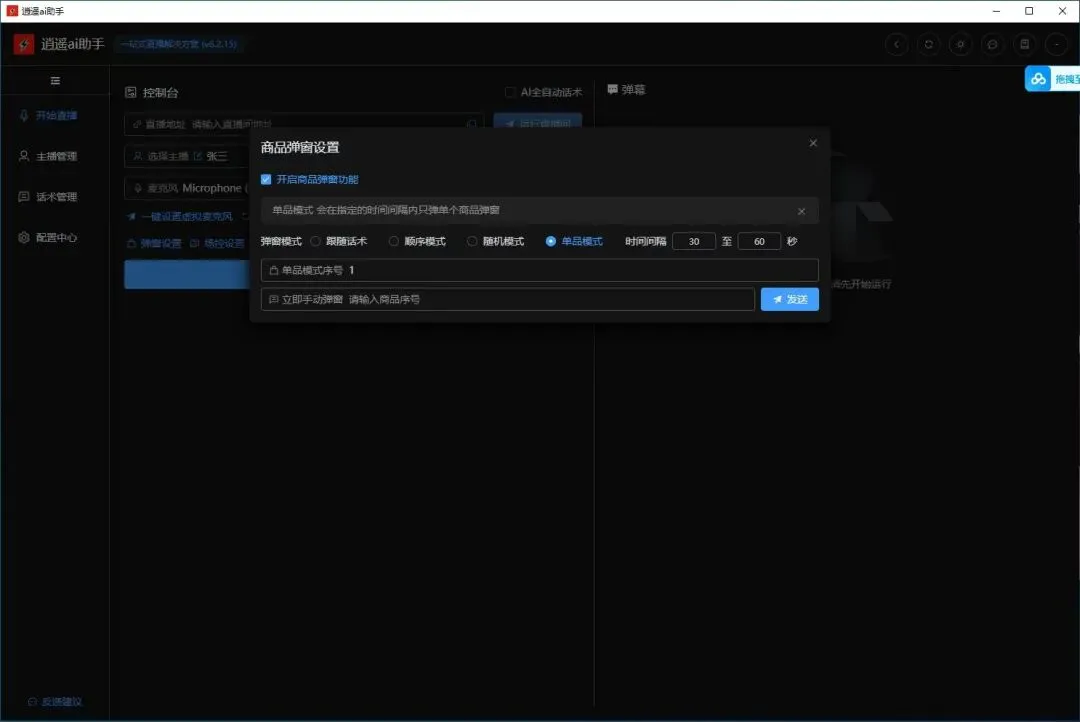Click the 单品模式序号 input field
The height and width of the screenshot is (722, 1080).
point(539,270)
